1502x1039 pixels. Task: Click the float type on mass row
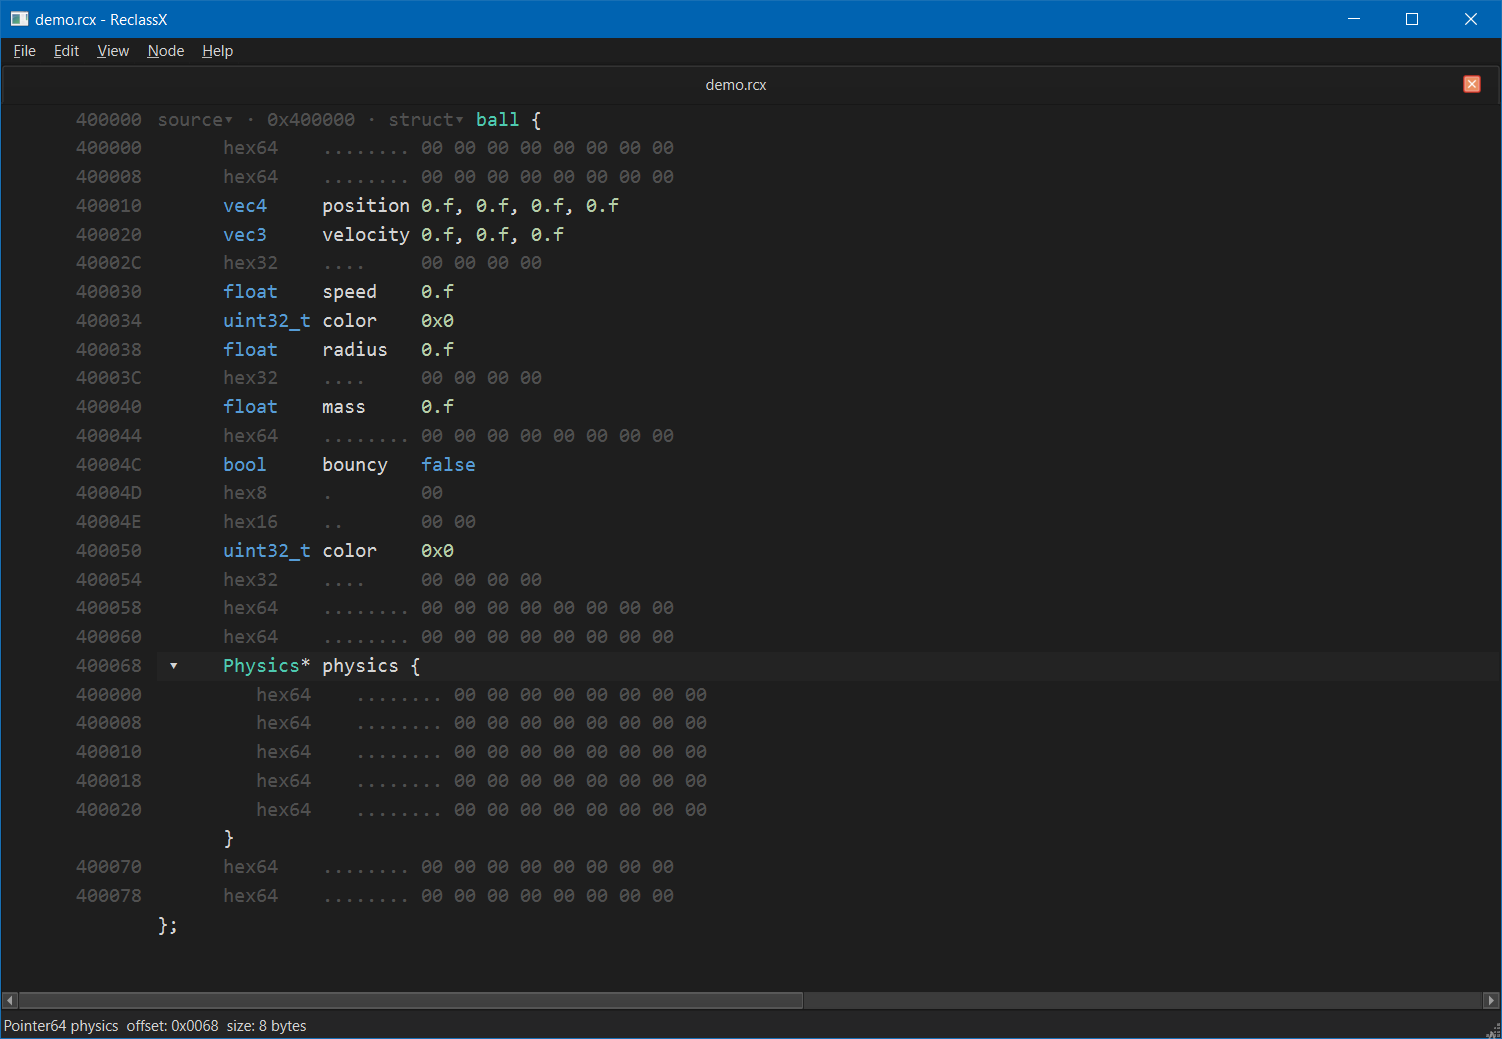[250, 407]
